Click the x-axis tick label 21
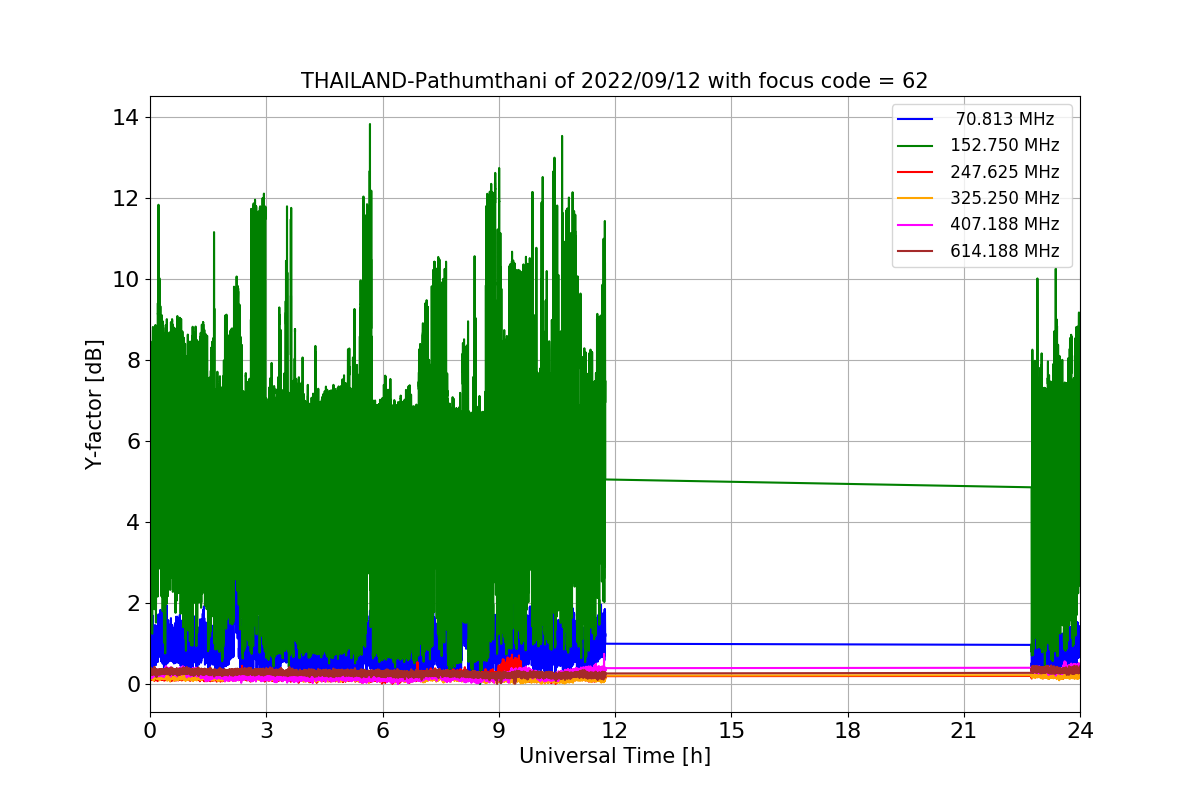1200x800 pixels. [x=964, y=731]
